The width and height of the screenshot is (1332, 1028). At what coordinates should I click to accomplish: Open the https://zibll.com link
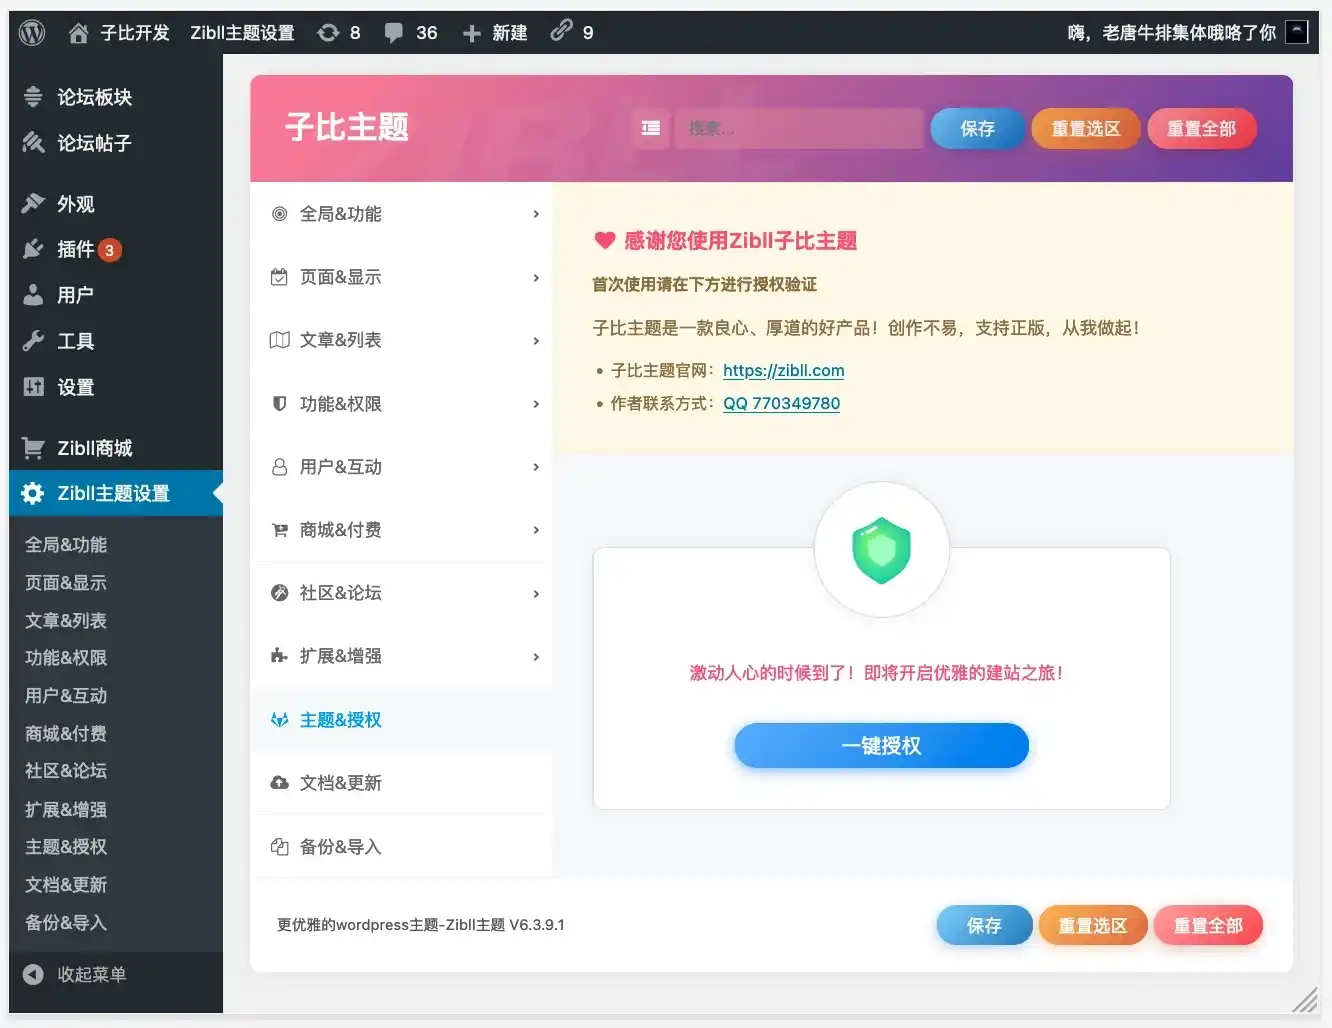coord(783,370)
